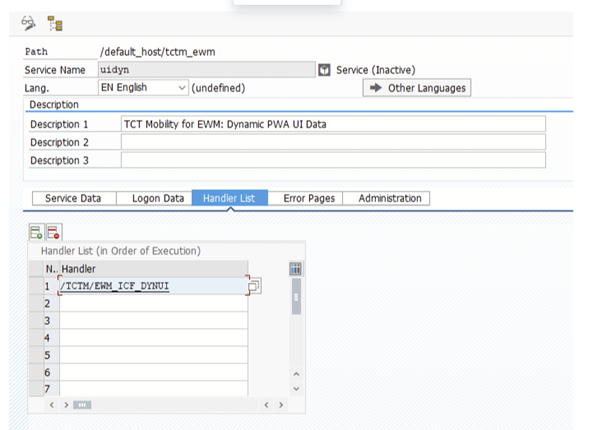This screenshot has width=602, height=430.
Task: Click the service status icon beside Service Name
Action: click(x=324, y=70)
